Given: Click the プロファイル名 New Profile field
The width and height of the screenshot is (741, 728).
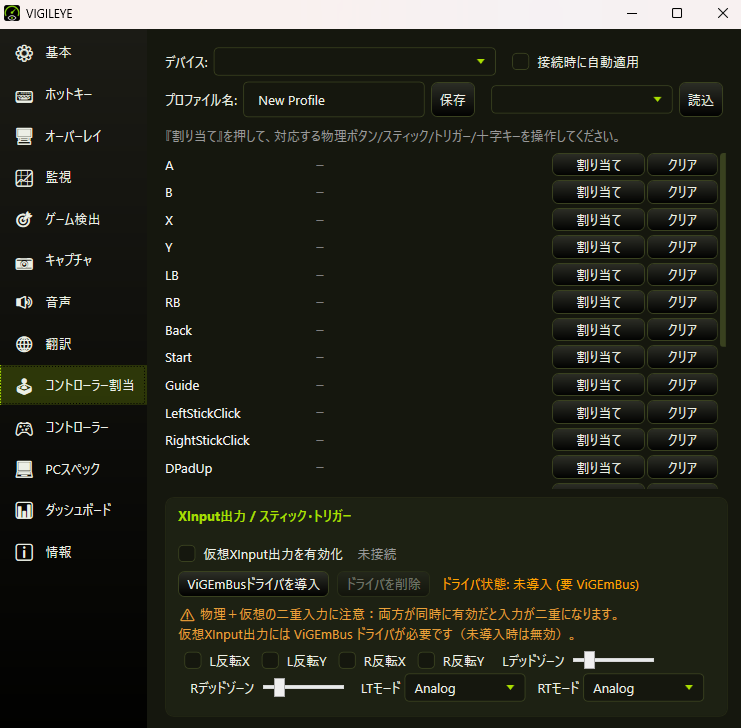Looking at the screenshot, I should click(x=334, y=100).
